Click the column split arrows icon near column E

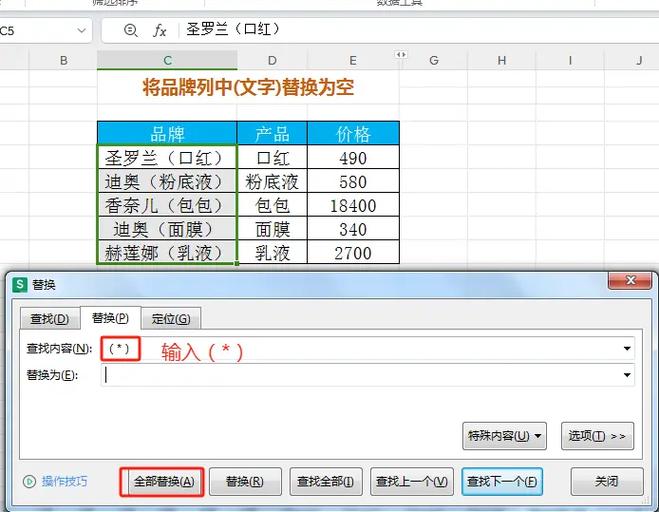(401, 55)
